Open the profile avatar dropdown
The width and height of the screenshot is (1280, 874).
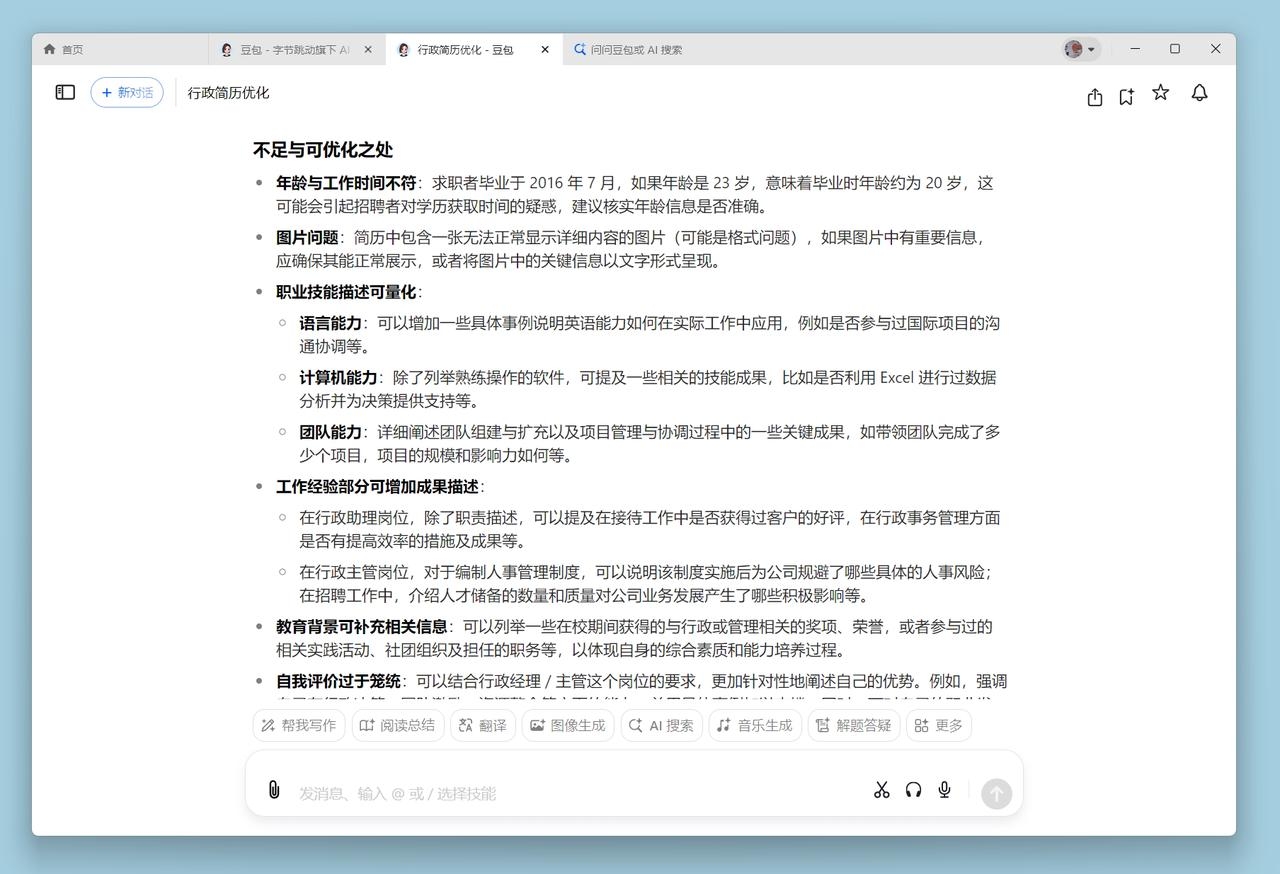(1080, 49)
